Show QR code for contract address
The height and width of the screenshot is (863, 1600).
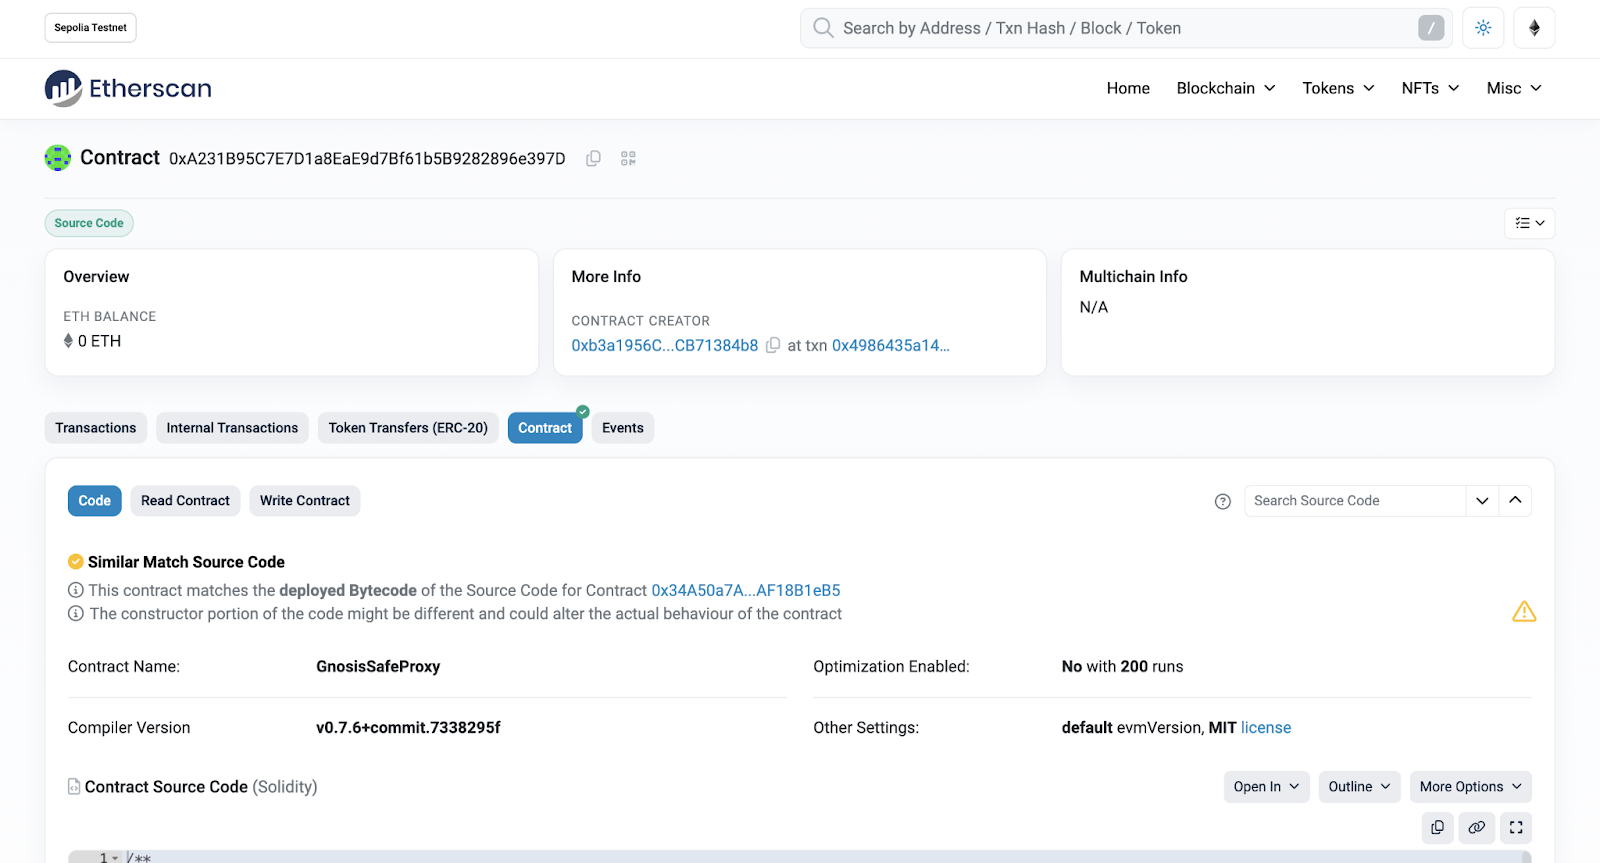pos(628,158)
